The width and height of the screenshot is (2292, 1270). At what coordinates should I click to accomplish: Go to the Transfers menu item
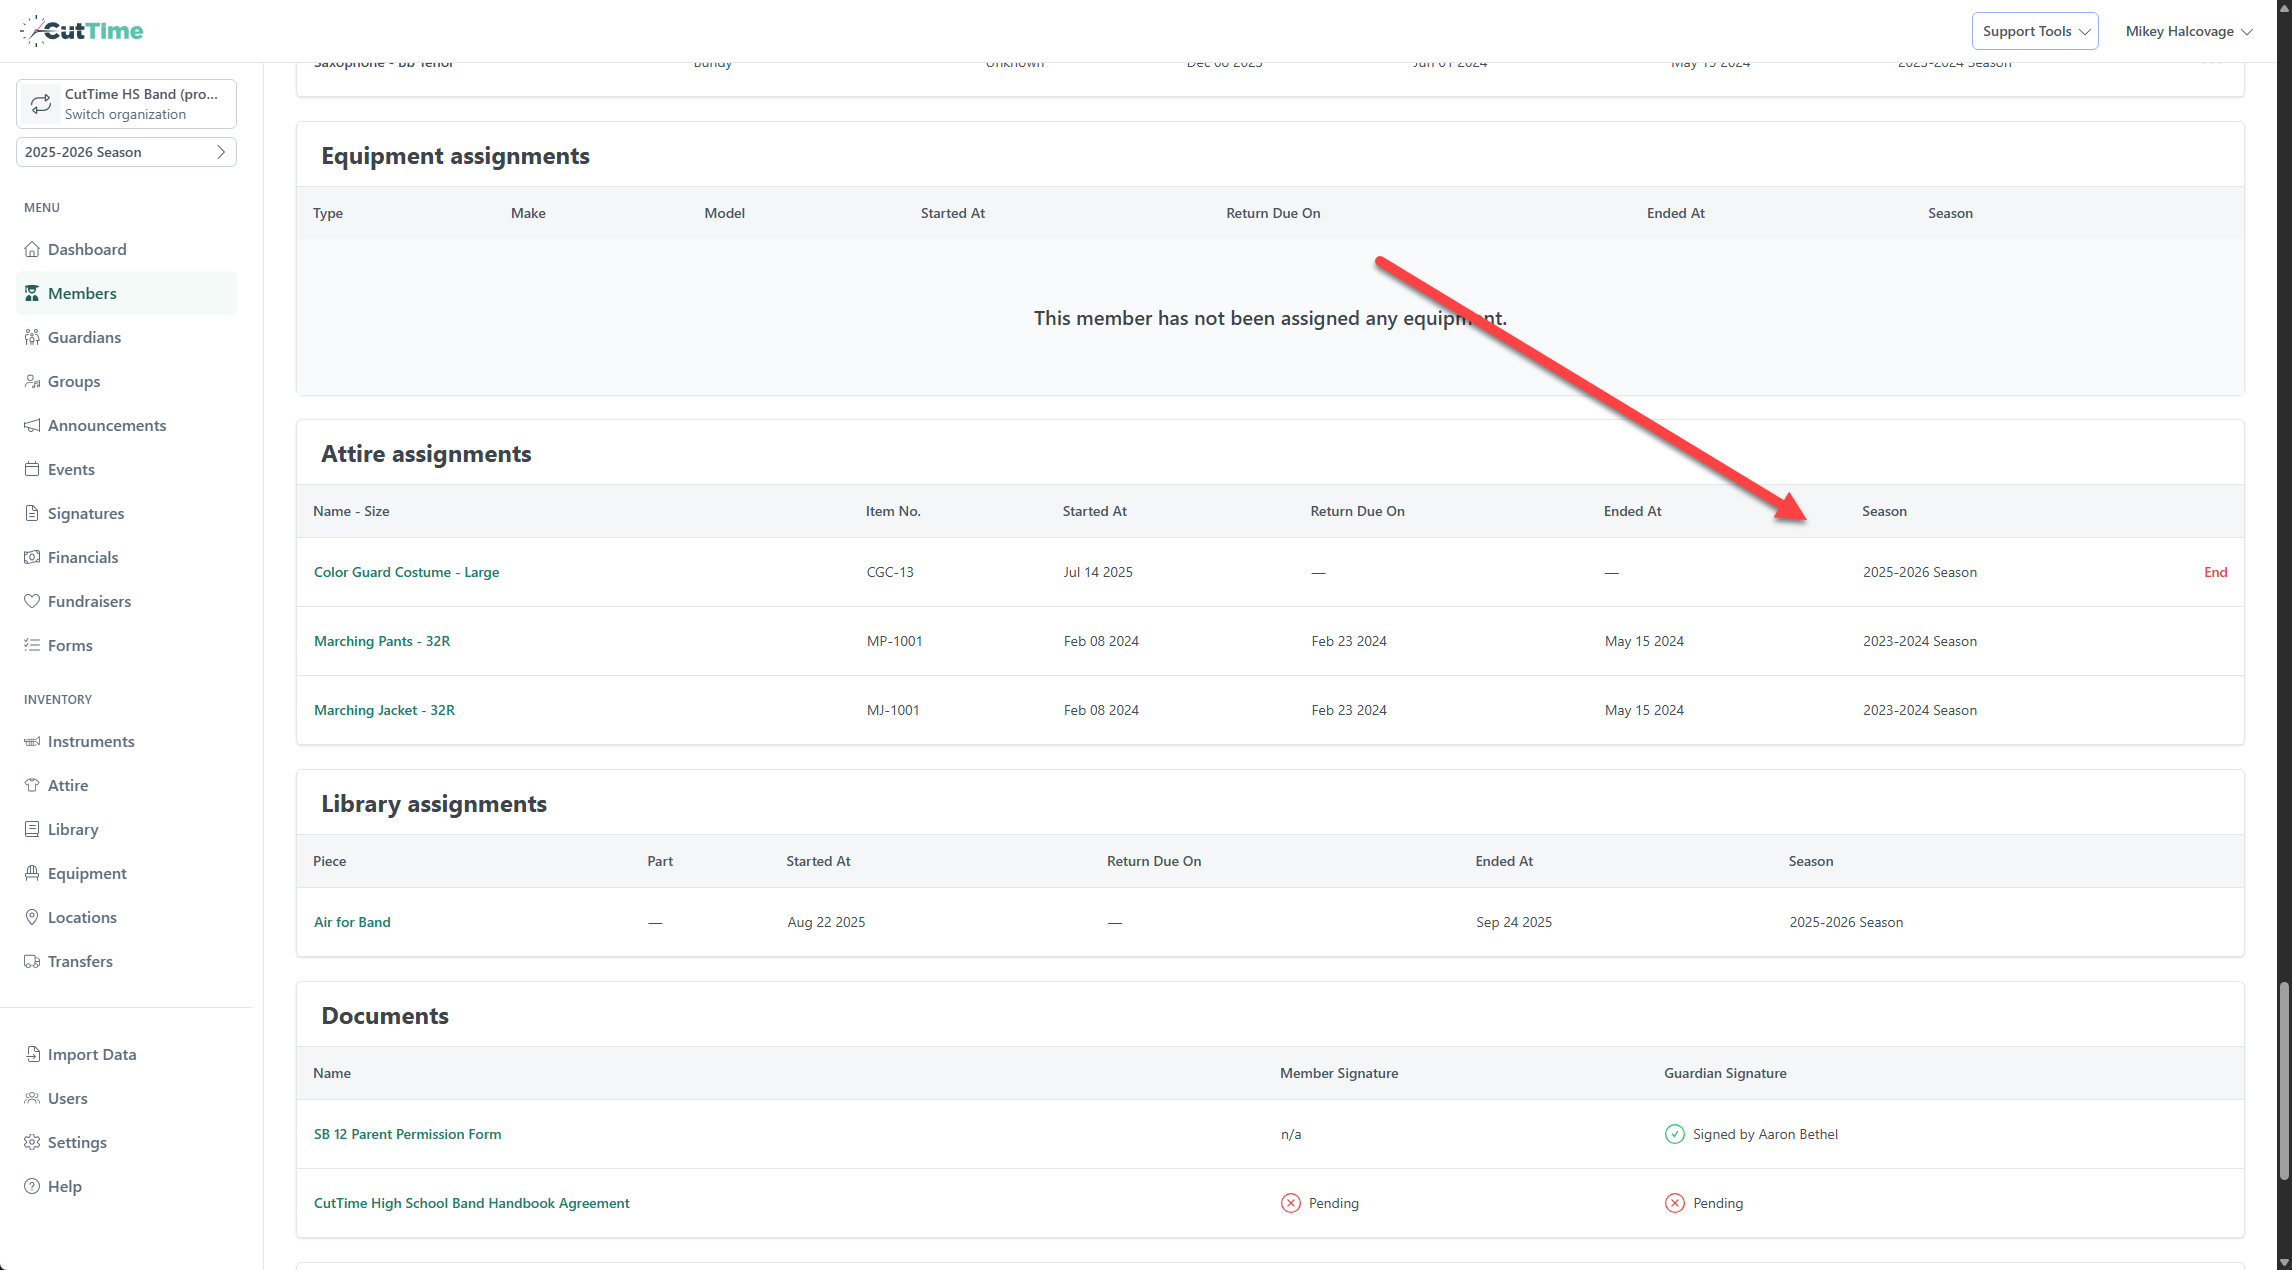coord(80,961)
